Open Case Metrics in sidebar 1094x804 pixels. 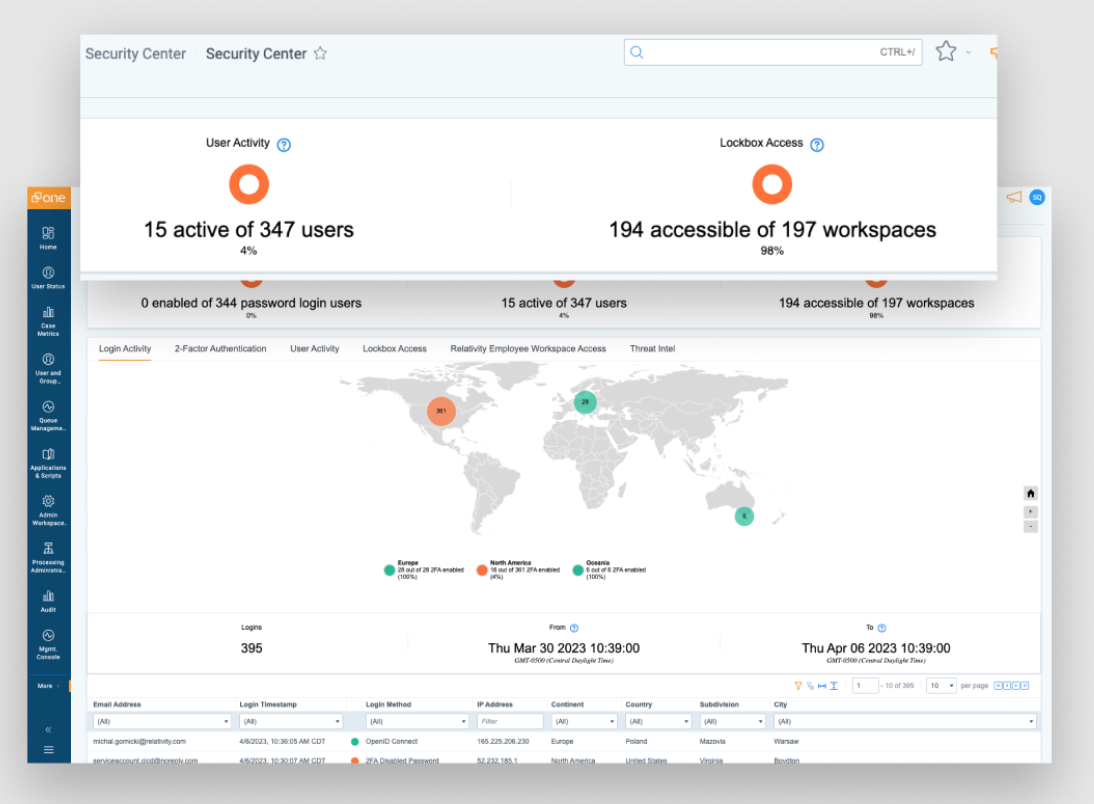[48, 320]
